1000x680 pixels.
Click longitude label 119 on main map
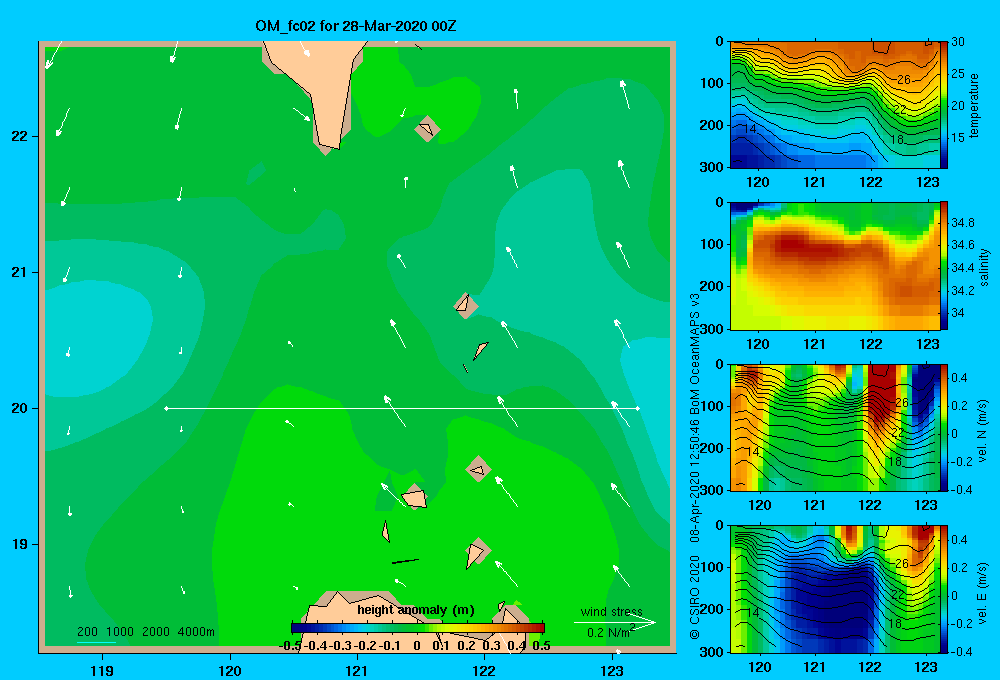click(102, 670)
